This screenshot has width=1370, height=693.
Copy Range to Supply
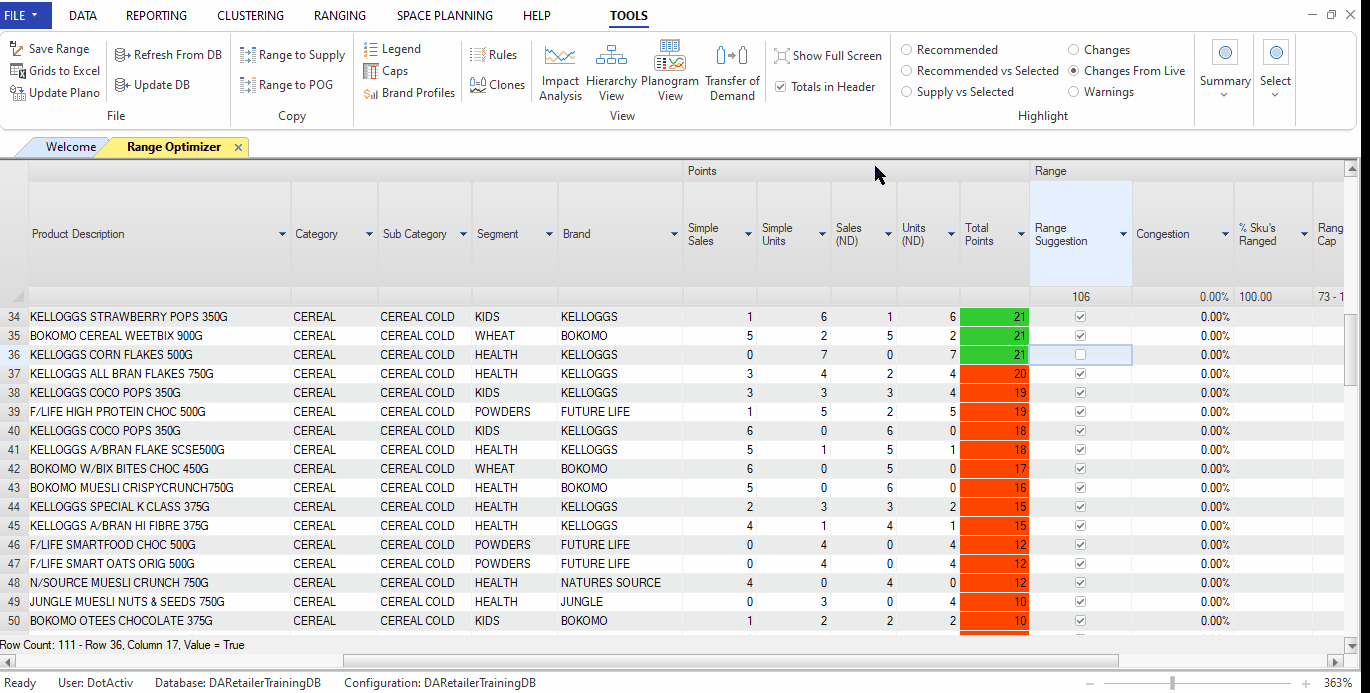292,55
